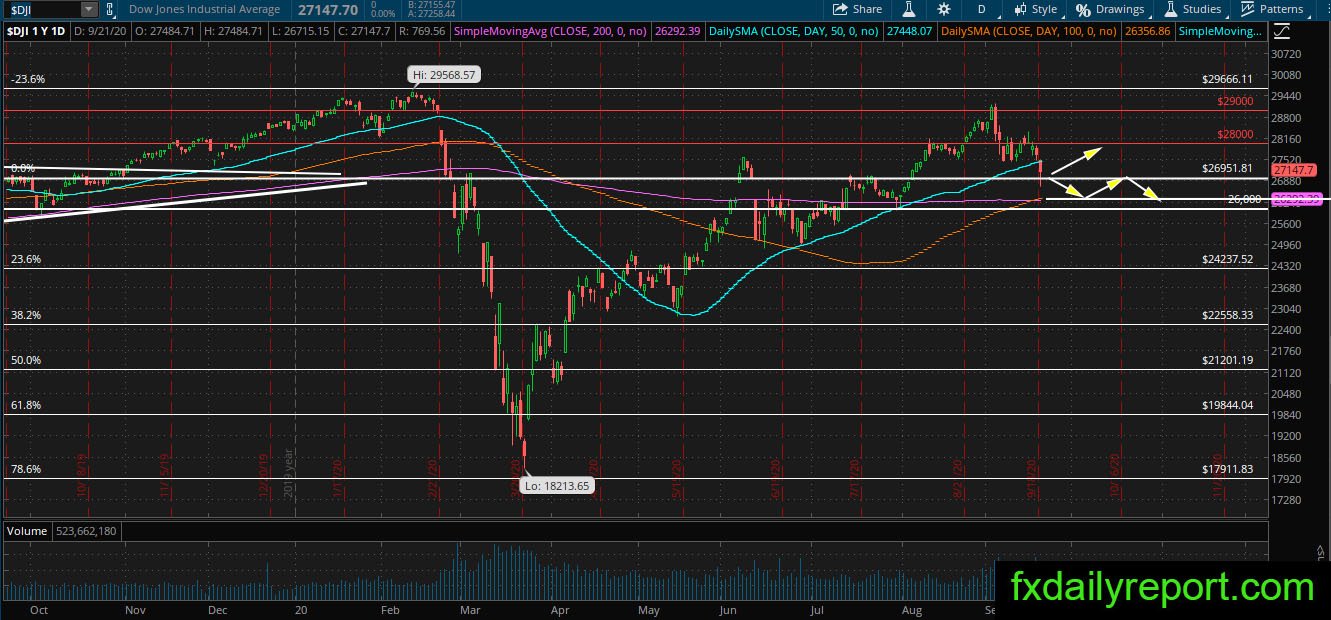Click the $22558.33 Fibonacci price label
The height and width of the screenshot is (620, 1331).
pos(1227,315)
